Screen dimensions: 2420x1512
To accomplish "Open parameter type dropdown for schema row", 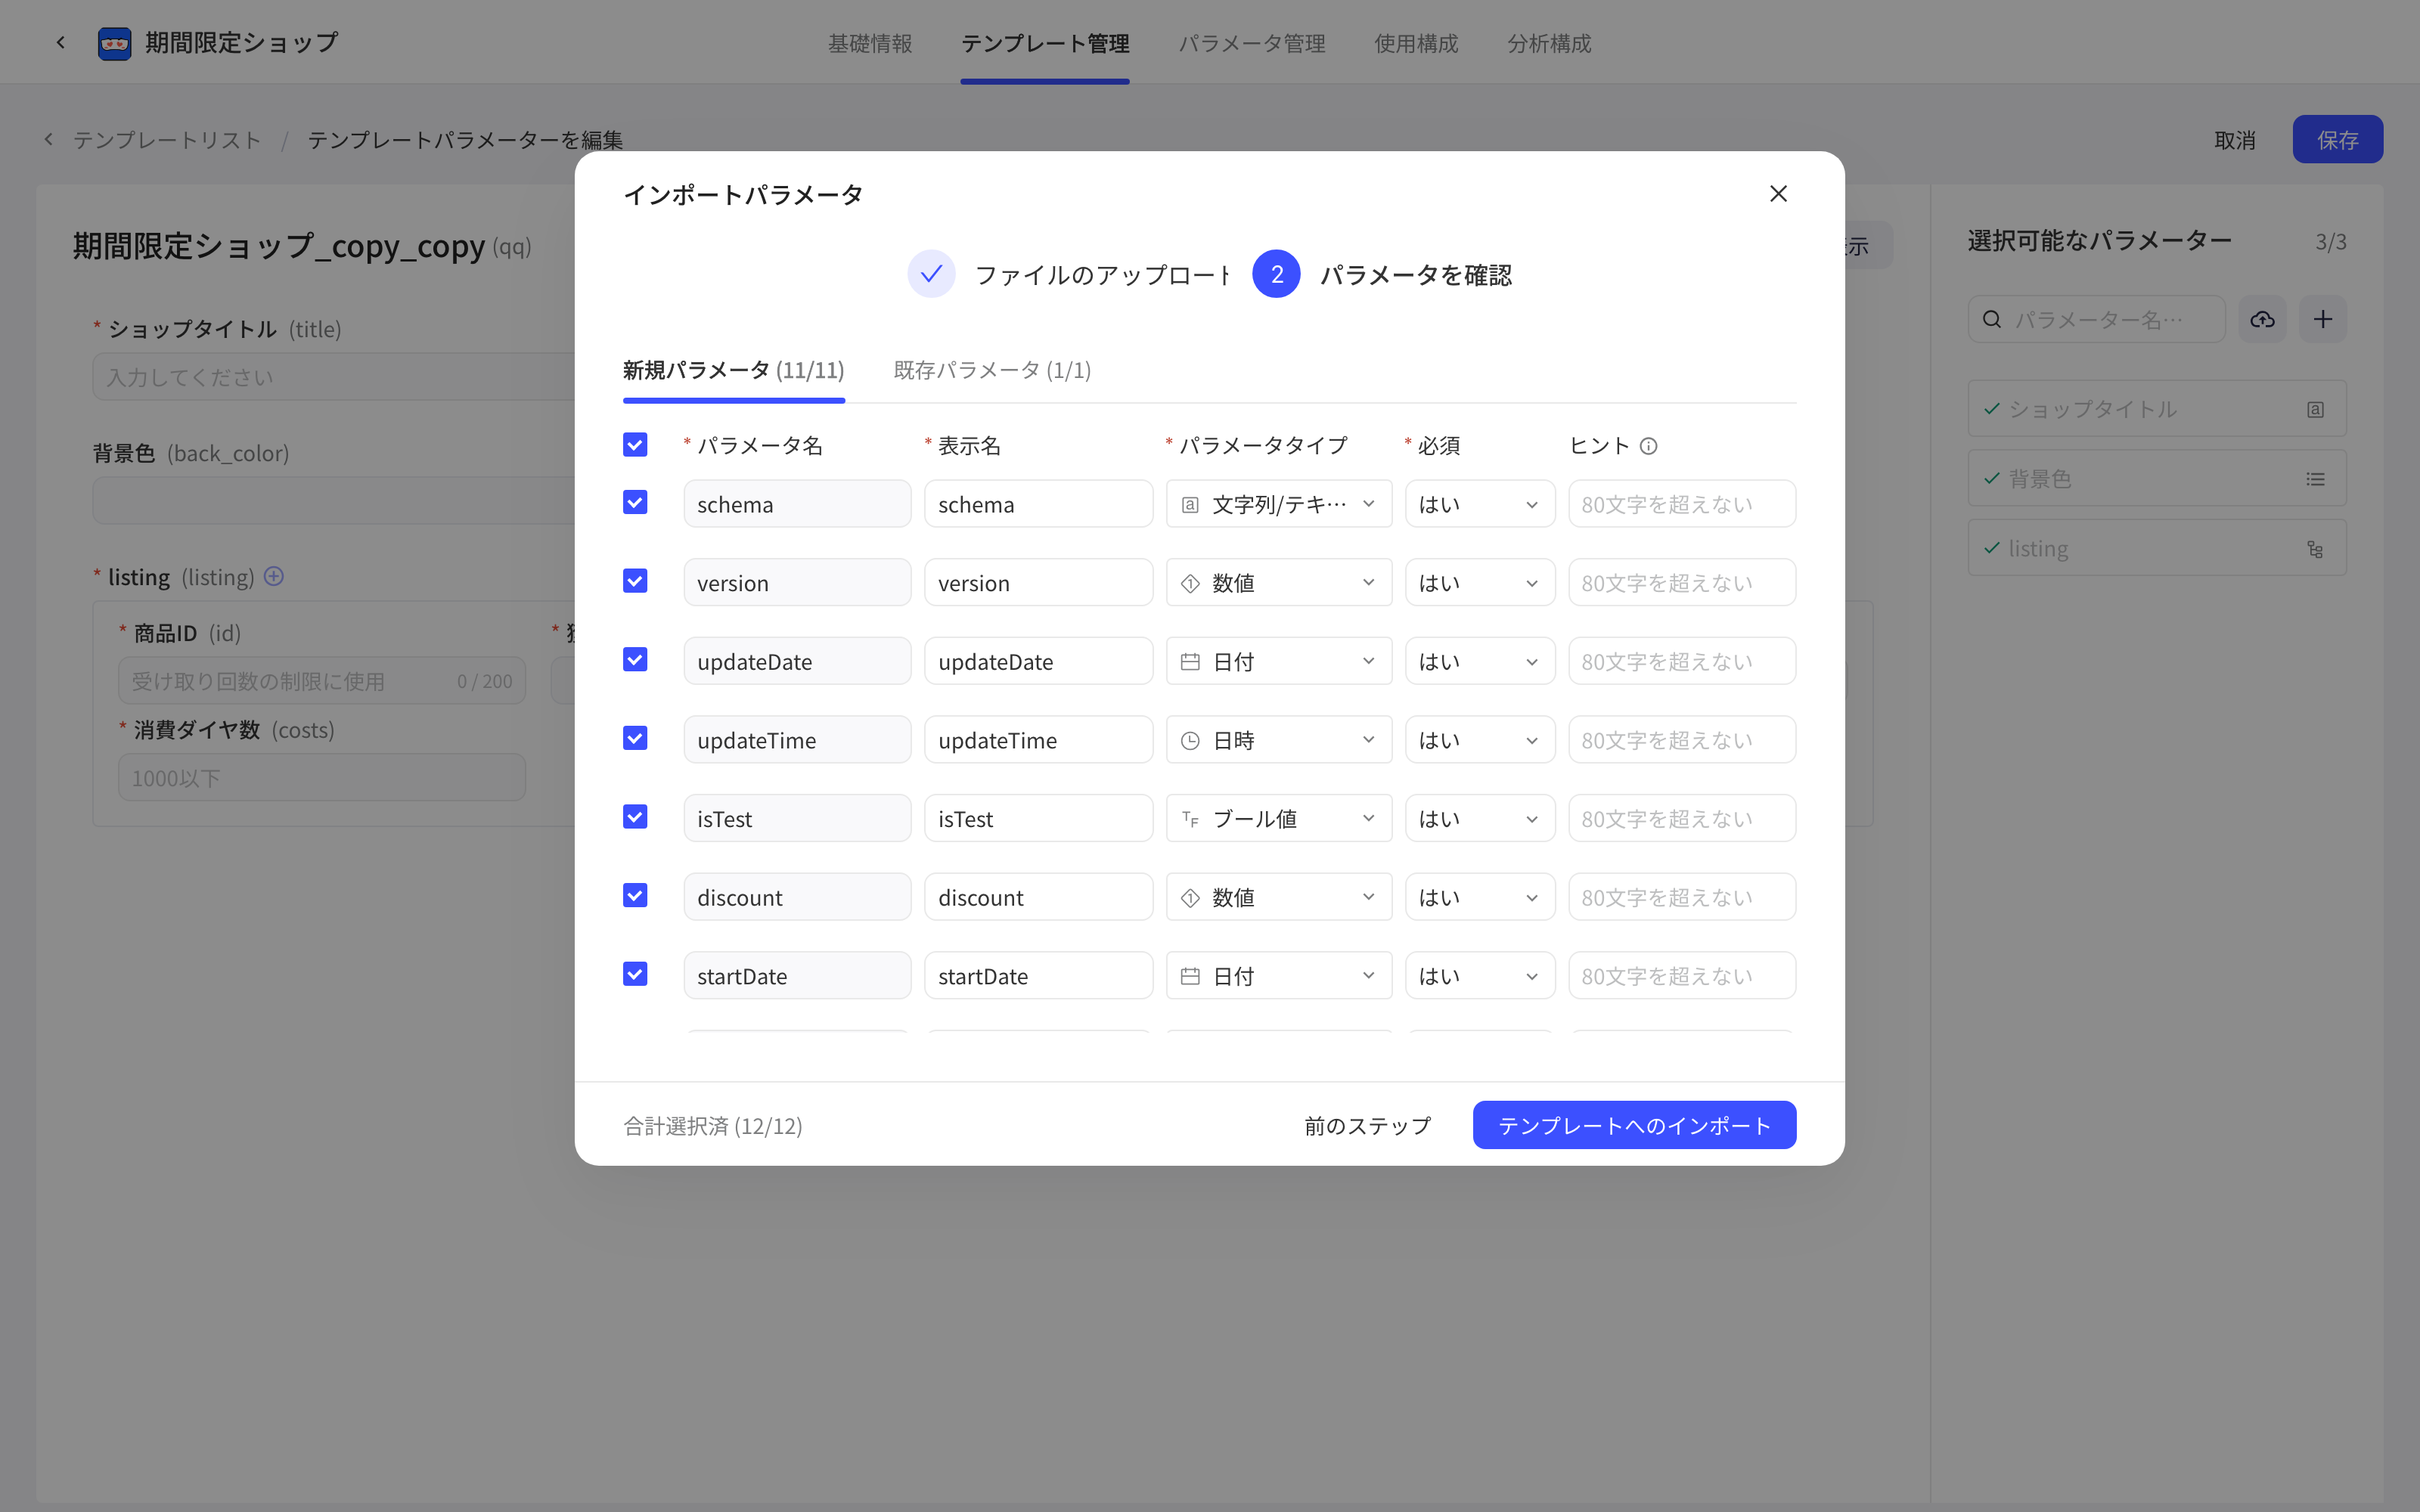I will click(1279, 504).
